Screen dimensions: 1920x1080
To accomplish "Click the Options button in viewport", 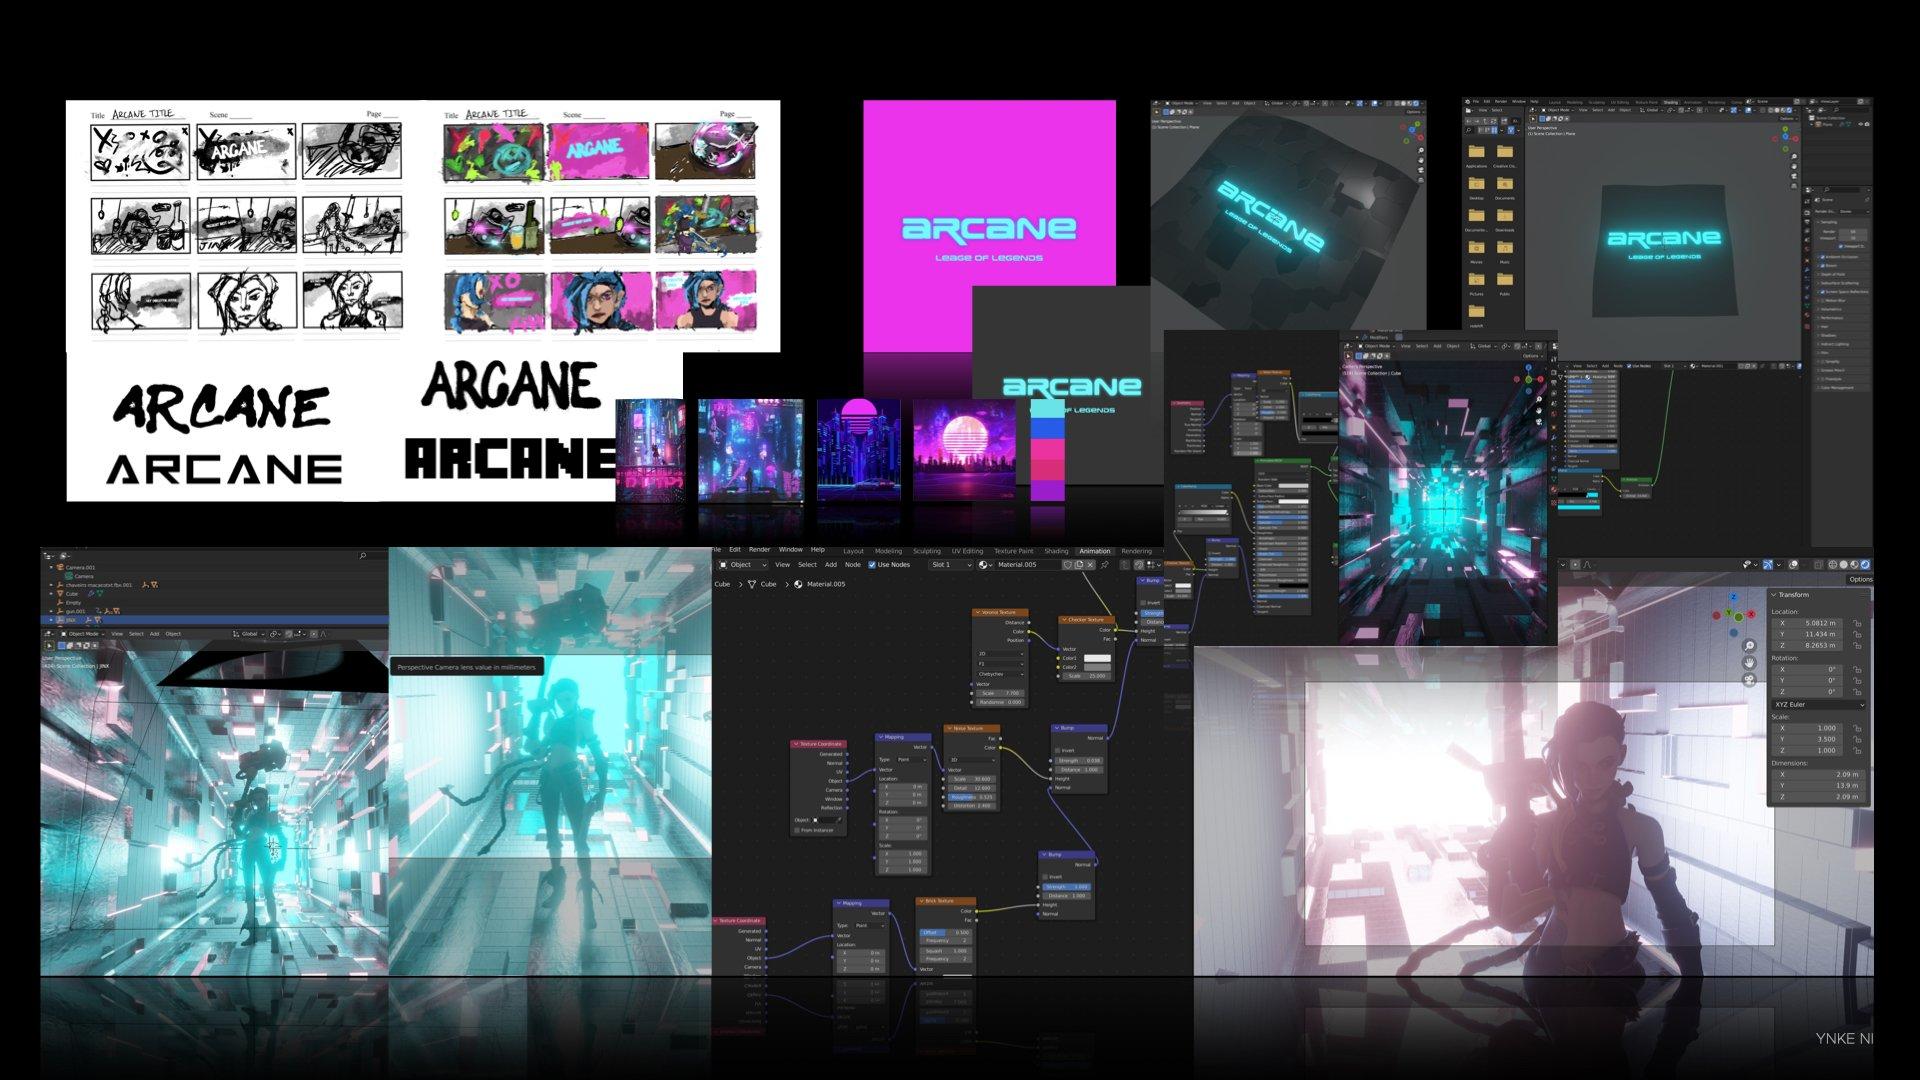I will (1859, 580).
